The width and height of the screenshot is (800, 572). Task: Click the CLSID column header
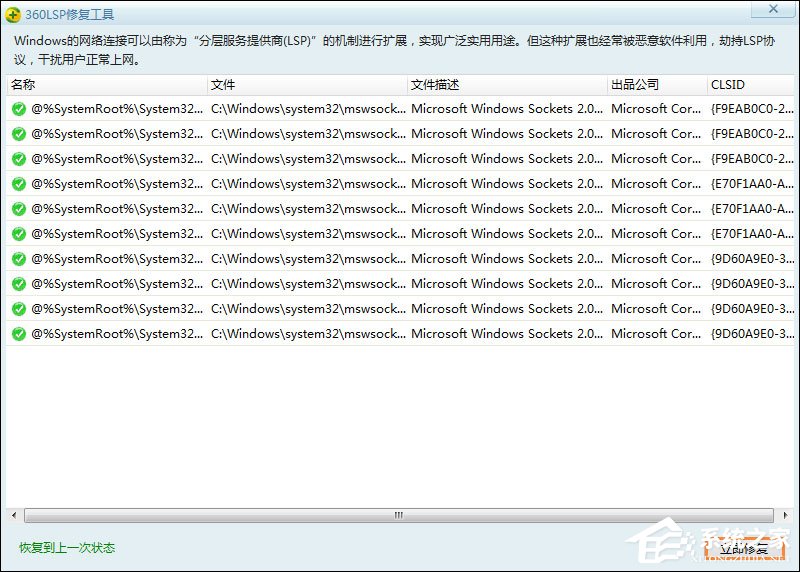click(x=750, y=85)
